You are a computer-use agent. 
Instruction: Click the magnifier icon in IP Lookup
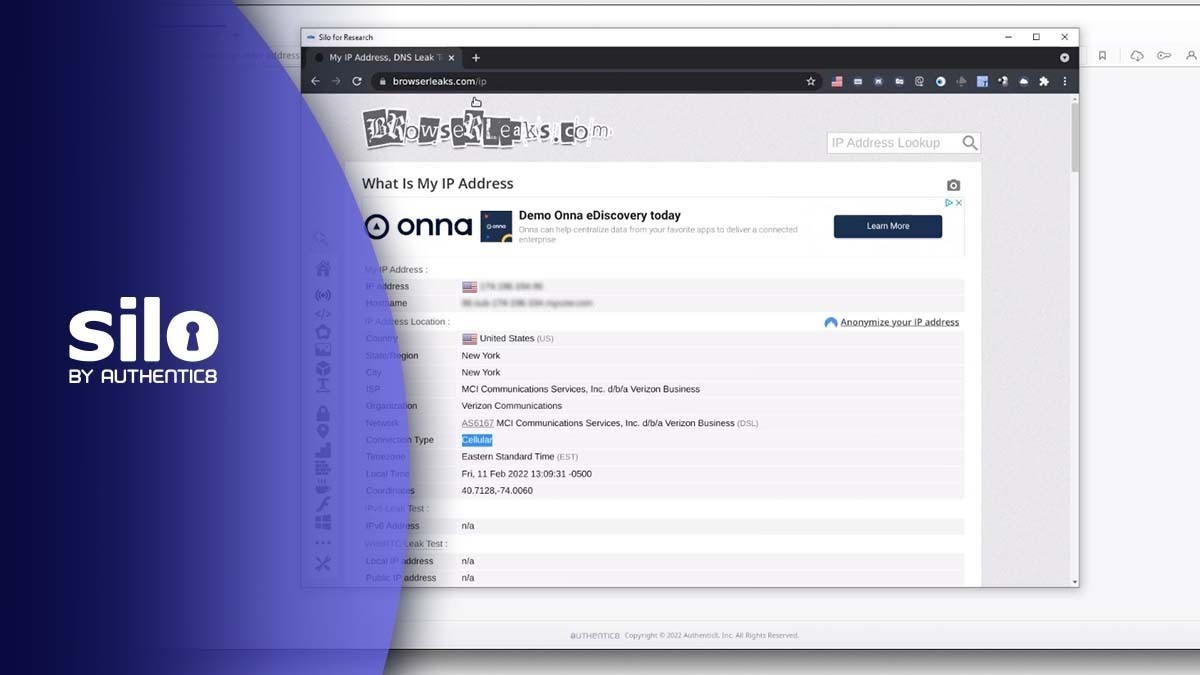click(970, 143)
